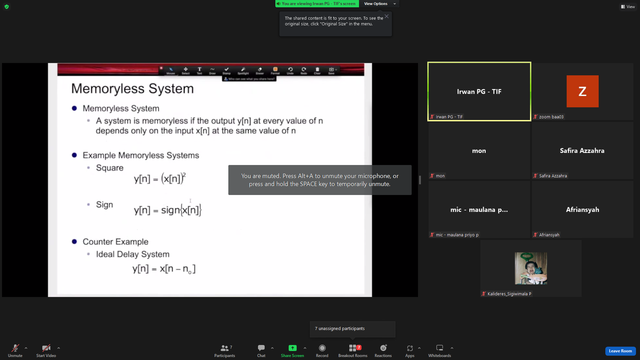Unmute the microphone in Zoom toolbar
Screen dimensions: 640x360
pyautogui.click(x=15, y=350)
